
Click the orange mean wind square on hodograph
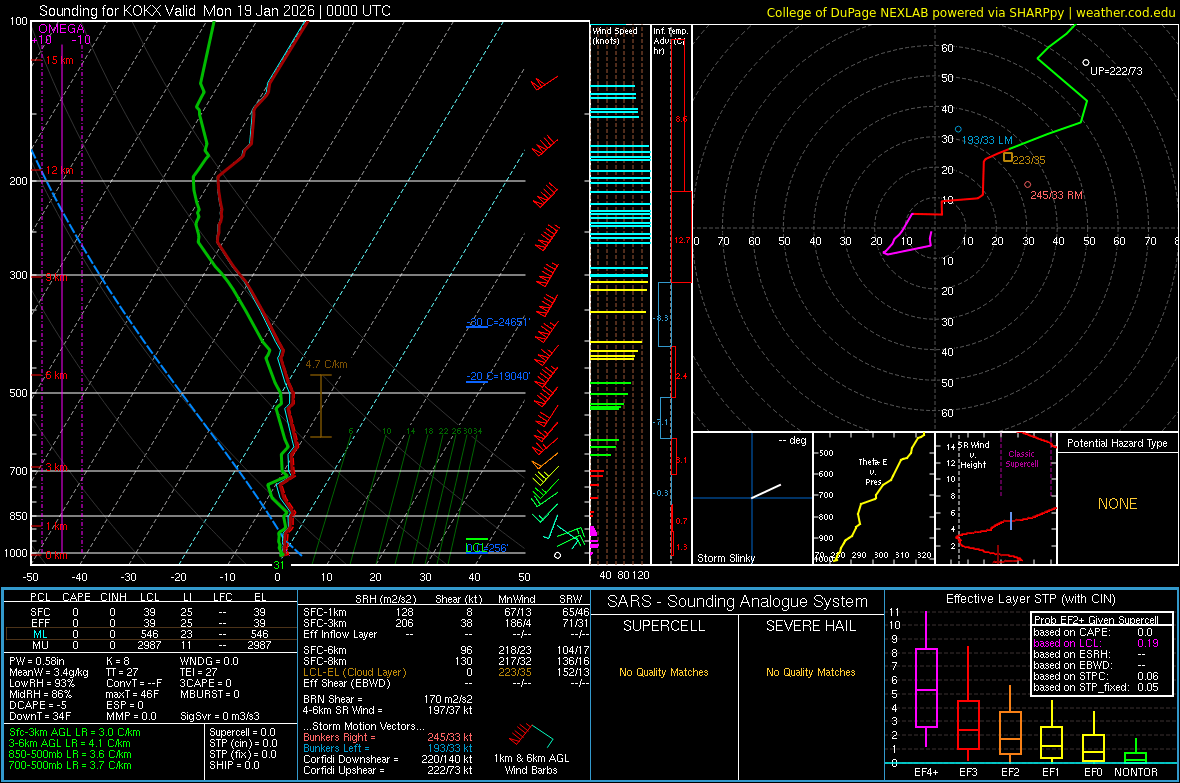(1008, 157)
